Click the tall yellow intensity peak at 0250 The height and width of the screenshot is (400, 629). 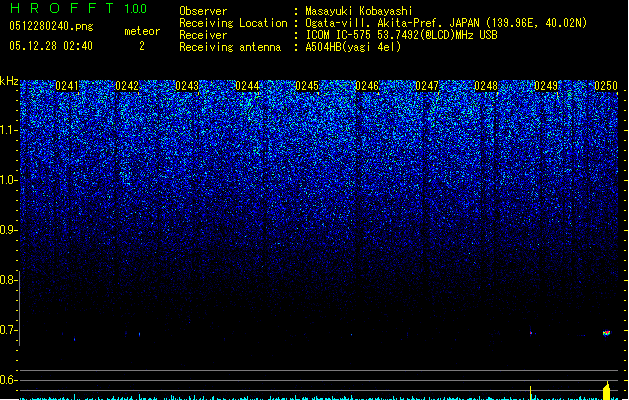click(607, 391)
